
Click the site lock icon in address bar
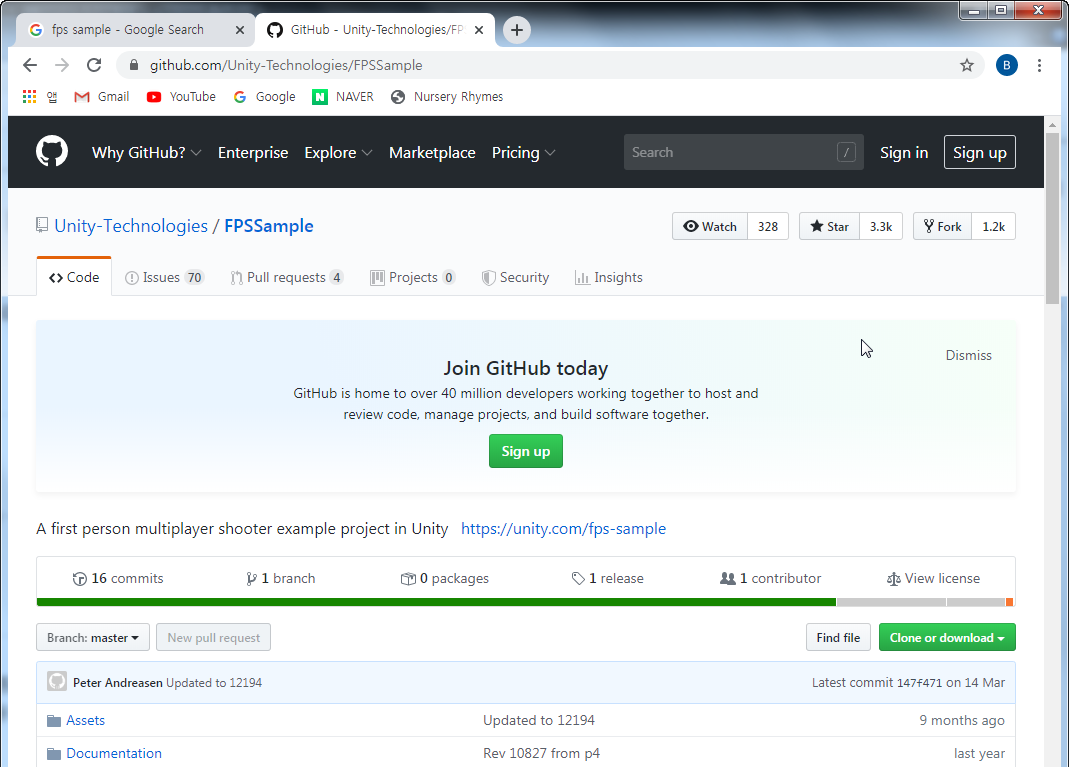click(x=134, y=65)
